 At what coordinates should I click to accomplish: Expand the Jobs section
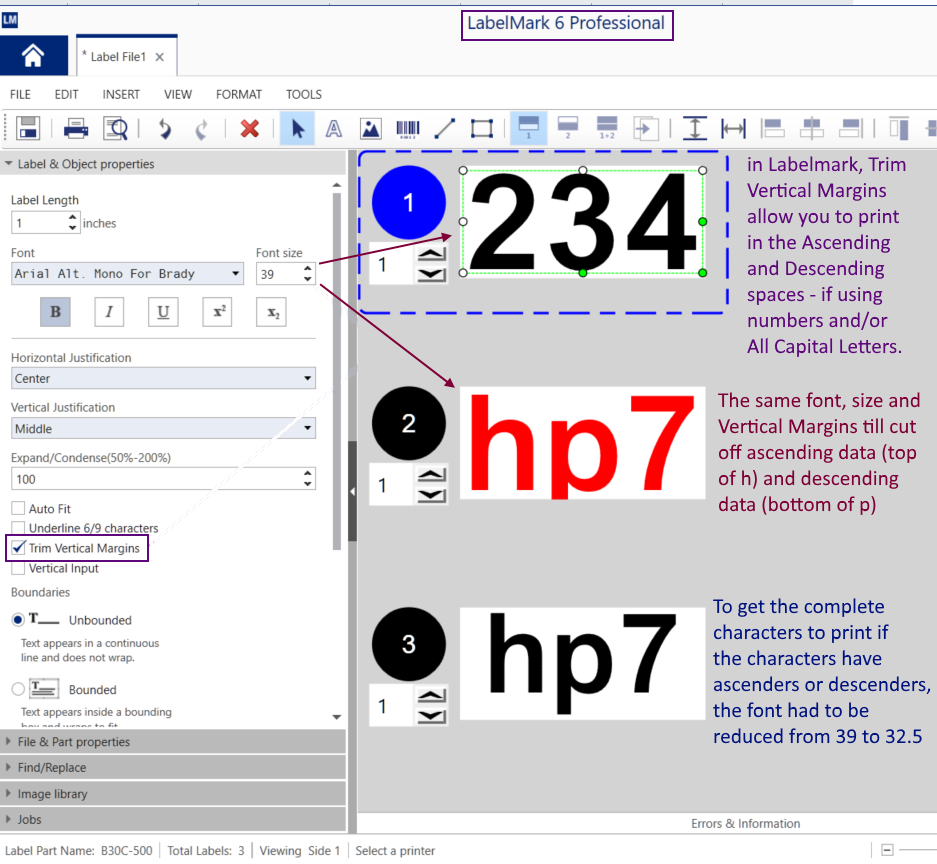(x=173, y=819)
